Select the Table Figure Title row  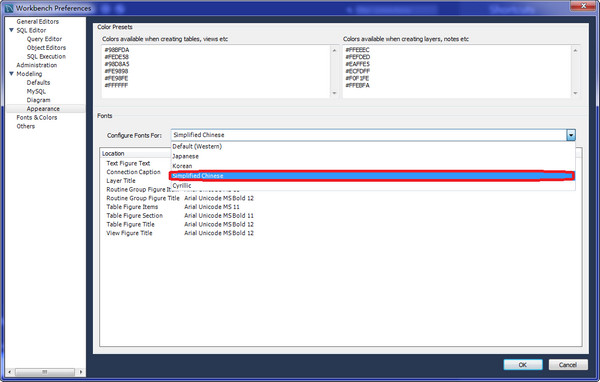(x=130, y=225)
